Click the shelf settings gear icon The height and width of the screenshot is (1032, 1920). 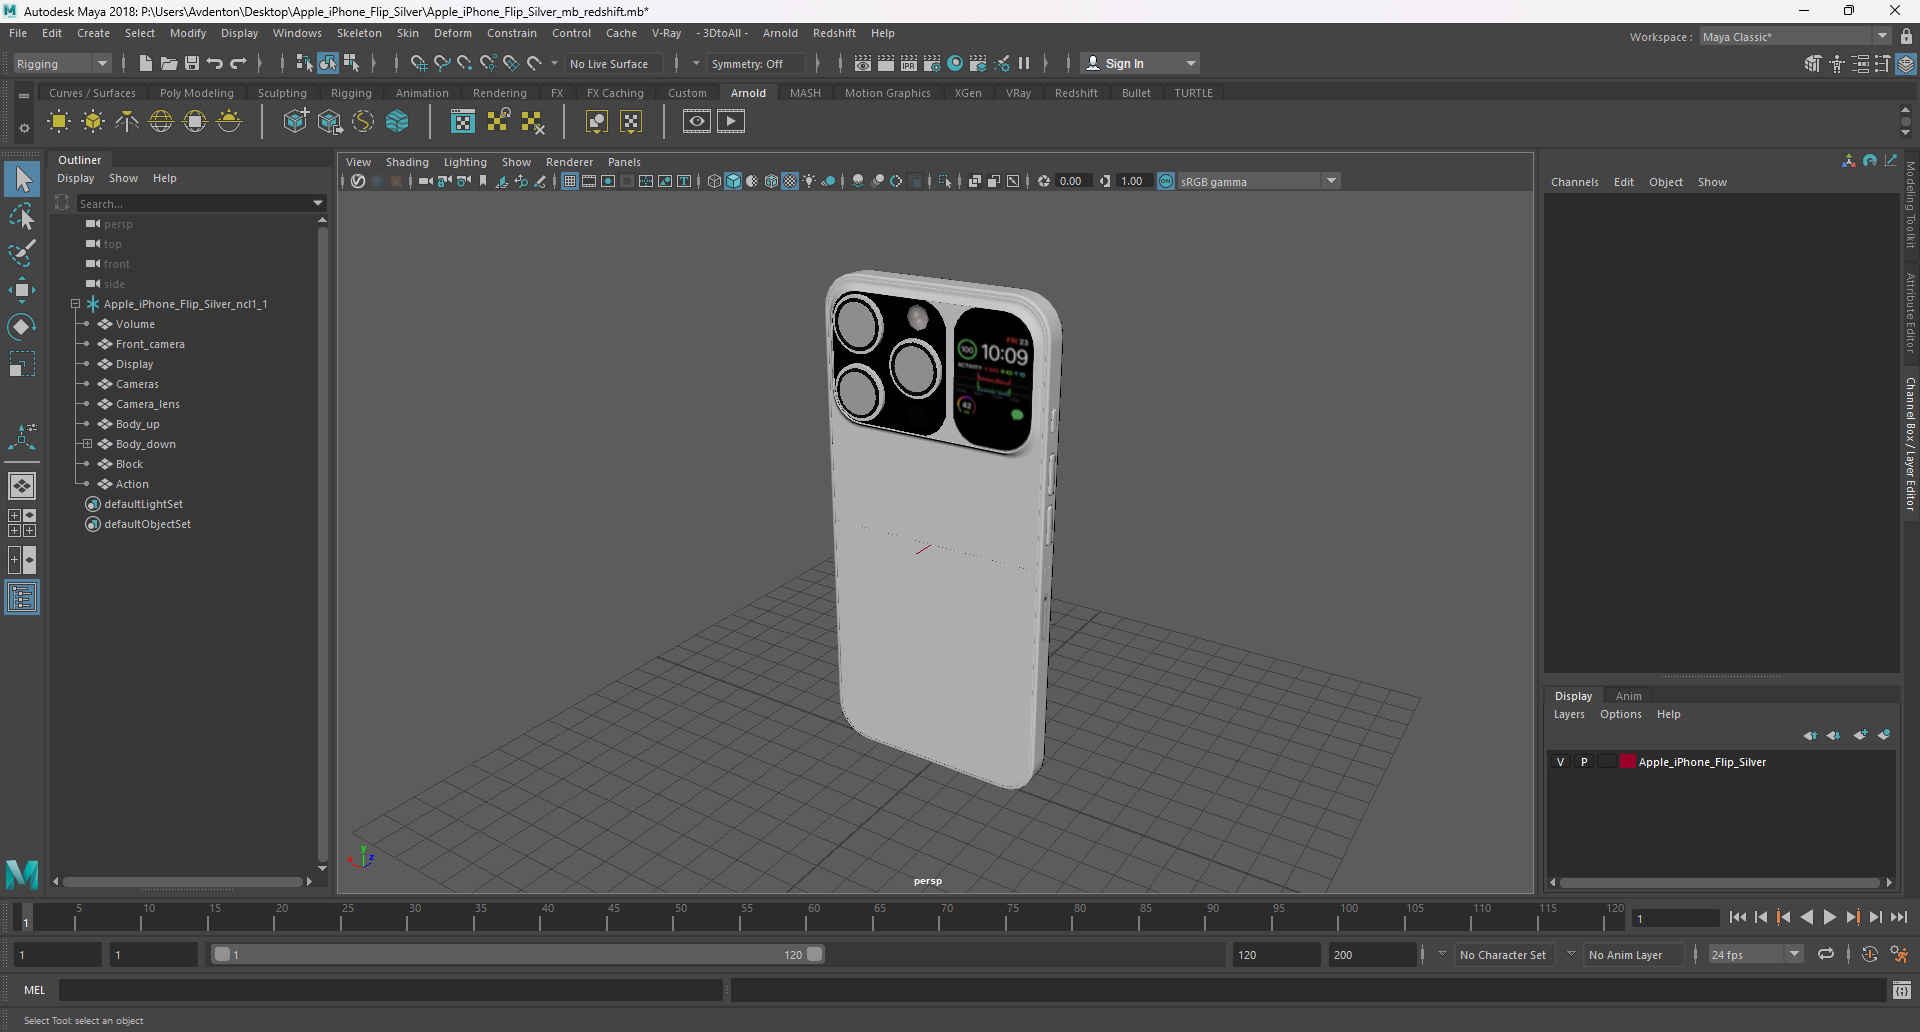[24, 128]
